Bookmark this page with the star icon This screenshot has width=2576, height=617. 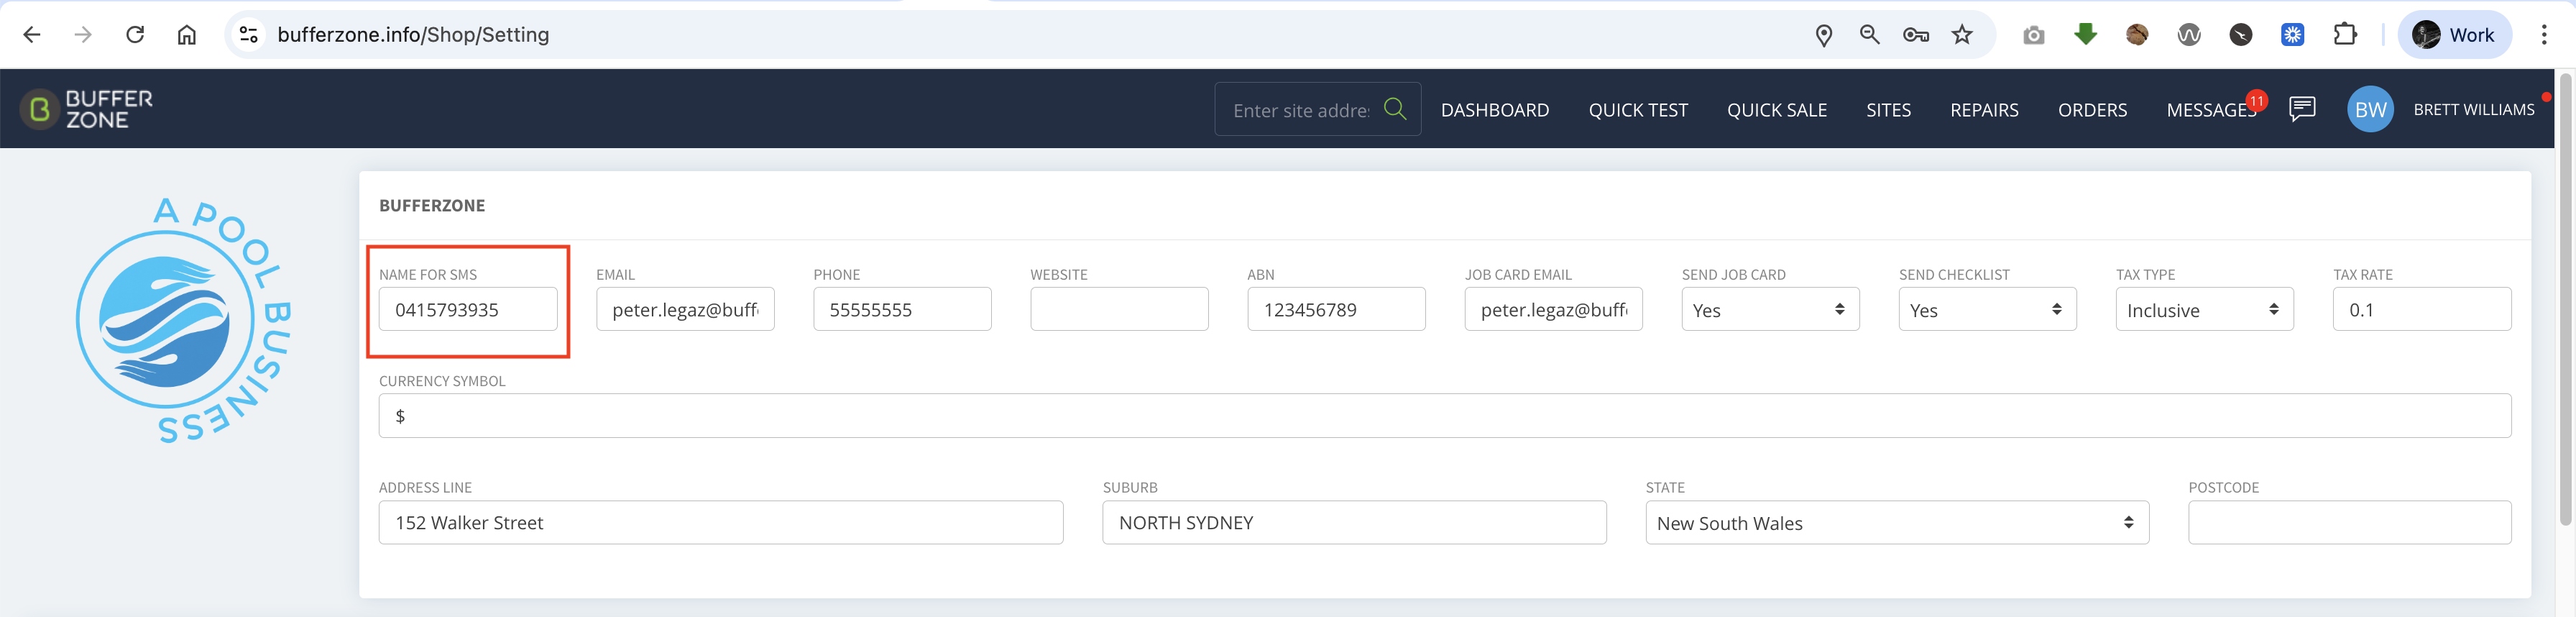[1962, 35]
